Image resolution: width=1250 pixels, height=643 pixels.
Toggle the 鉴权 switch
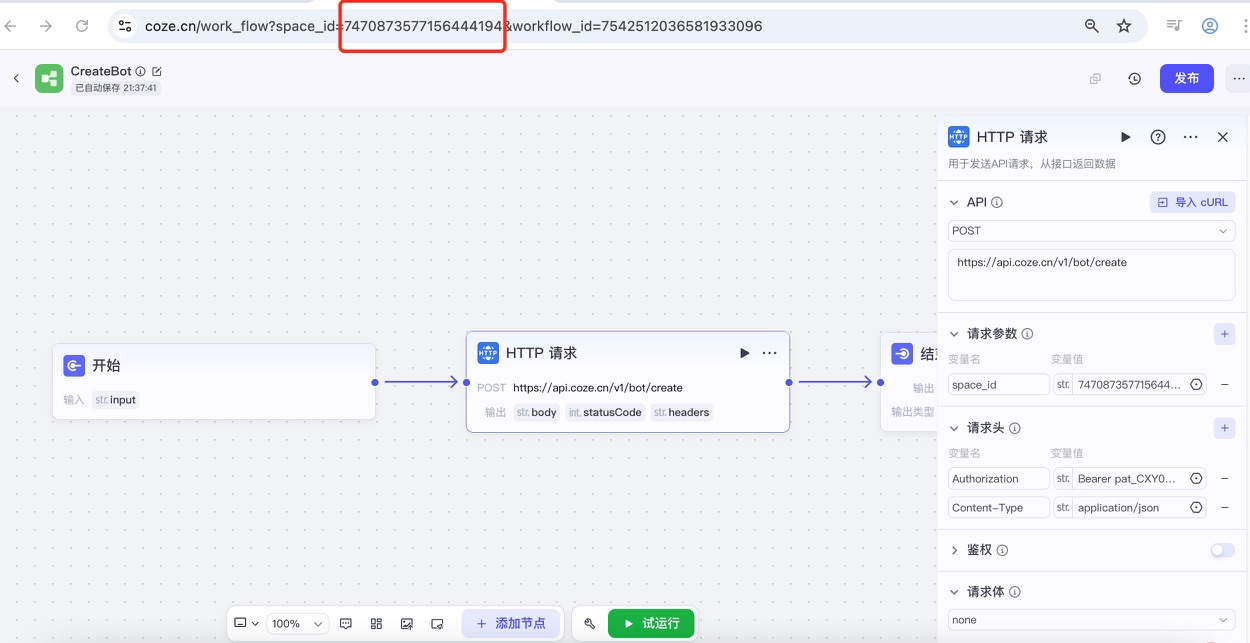[1222, 550]
